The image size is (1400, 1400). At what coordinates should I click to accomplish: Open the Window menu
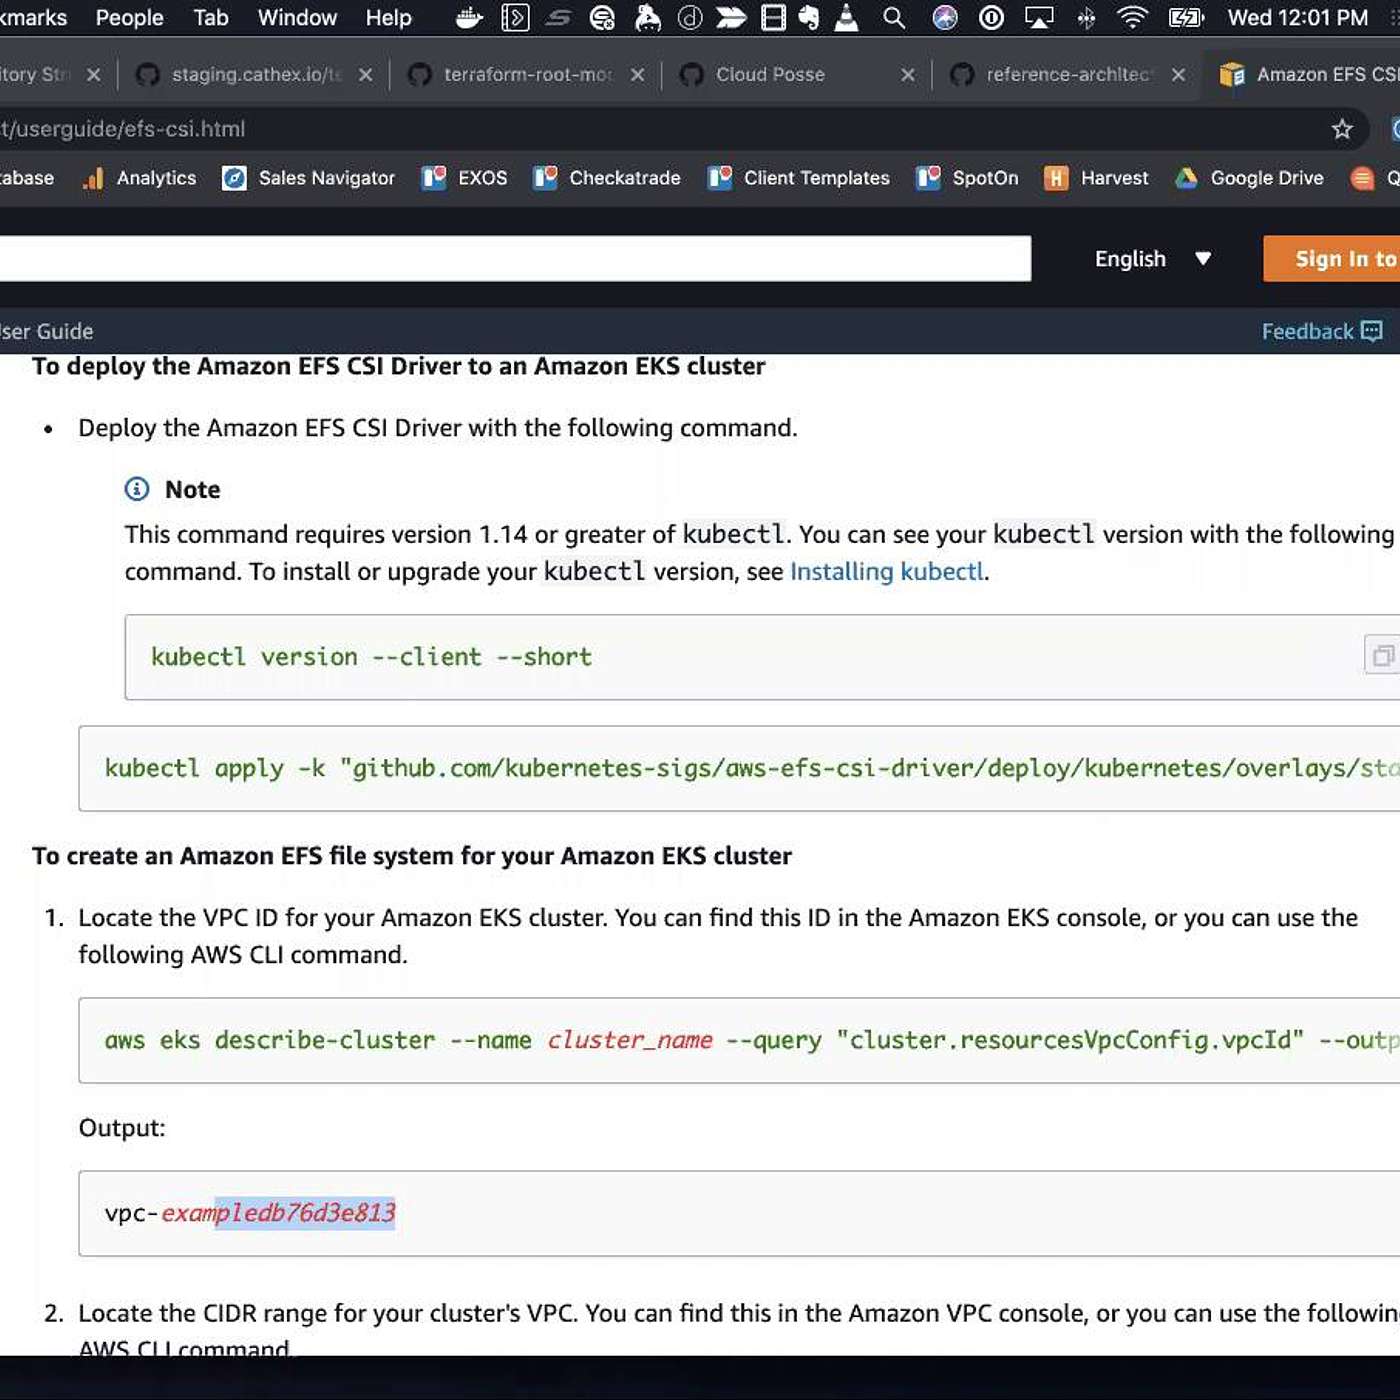click(x=297, y=18)
